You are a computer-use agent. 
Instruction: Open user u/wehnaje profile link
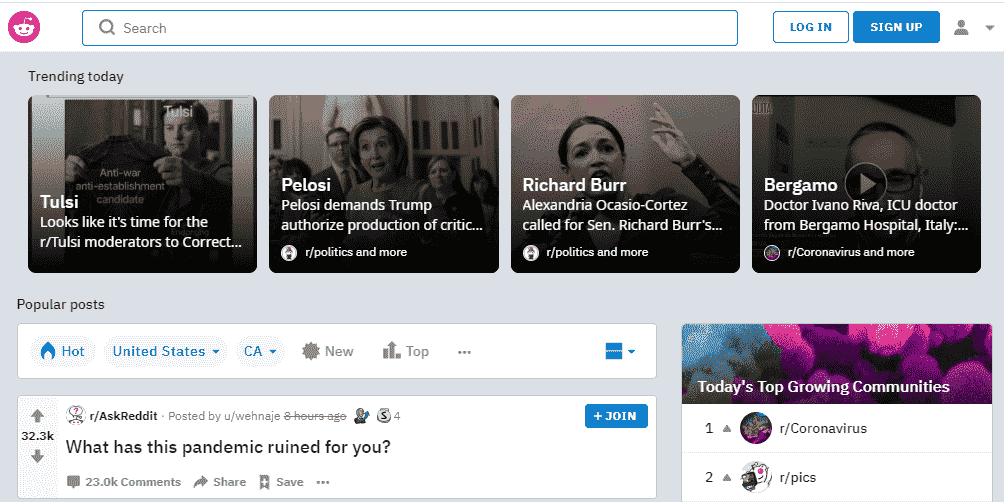pyautogui.click(x=252, y=416)
